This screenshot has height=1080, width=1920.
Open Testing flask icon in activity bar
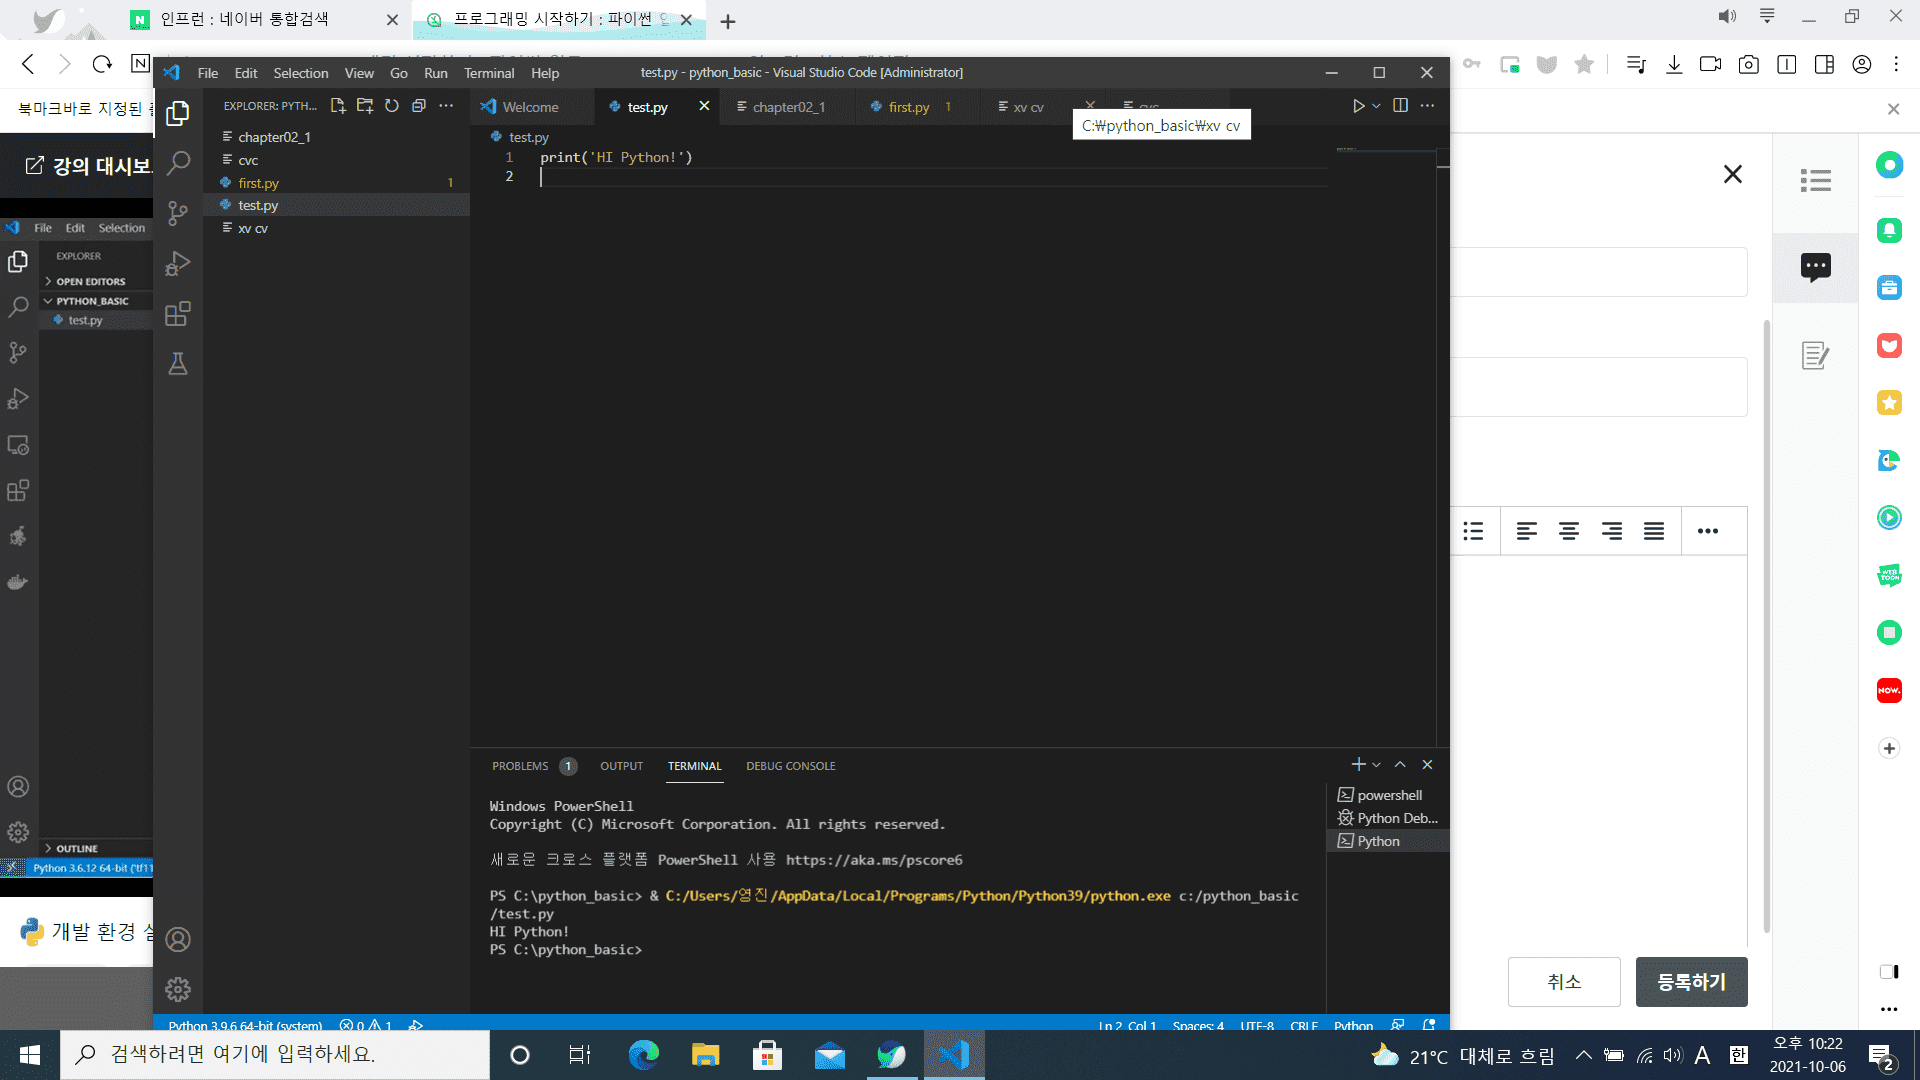pos(178,364)
